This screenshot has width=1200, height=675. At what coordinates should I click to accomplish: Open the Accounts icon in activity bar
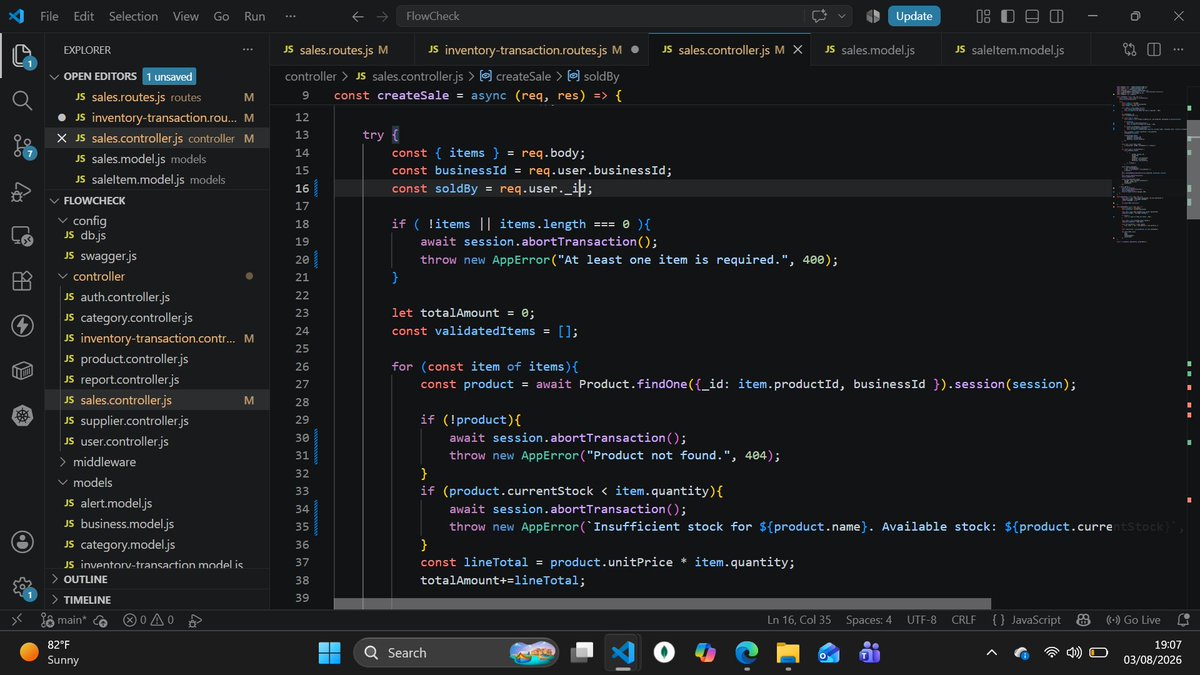click(x=22, y=542)
